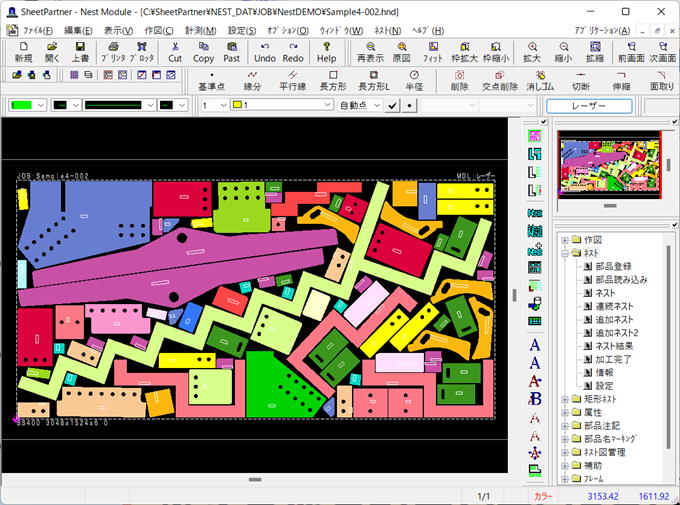Select the 長方形 rectangle drawing tool

pyautogui.click(x=332, y=80)
